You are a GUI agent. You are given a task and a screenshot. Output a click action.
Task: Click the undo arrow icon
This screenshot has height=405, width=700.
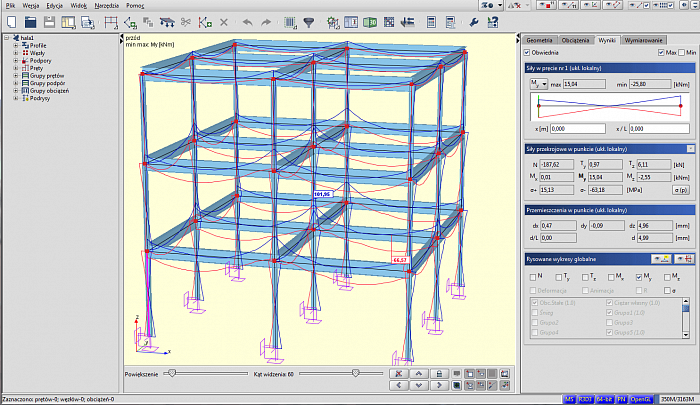(x=247, y=21)
